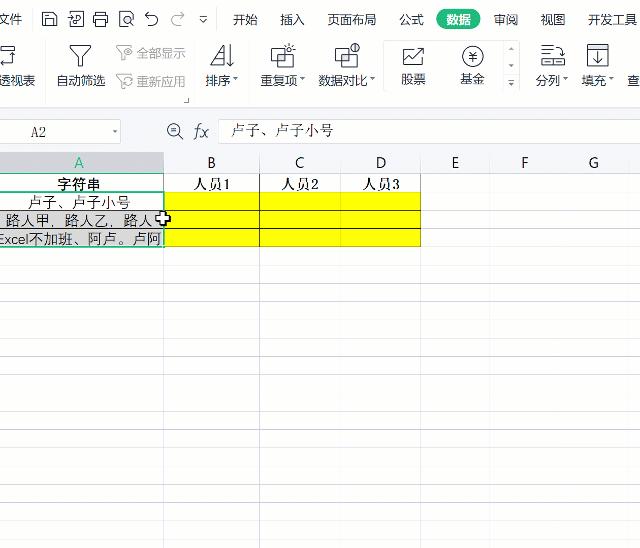Click yellow cell under 人员3 in last data row
This screenshot has width=640, height=548.
tap(380, 238)
